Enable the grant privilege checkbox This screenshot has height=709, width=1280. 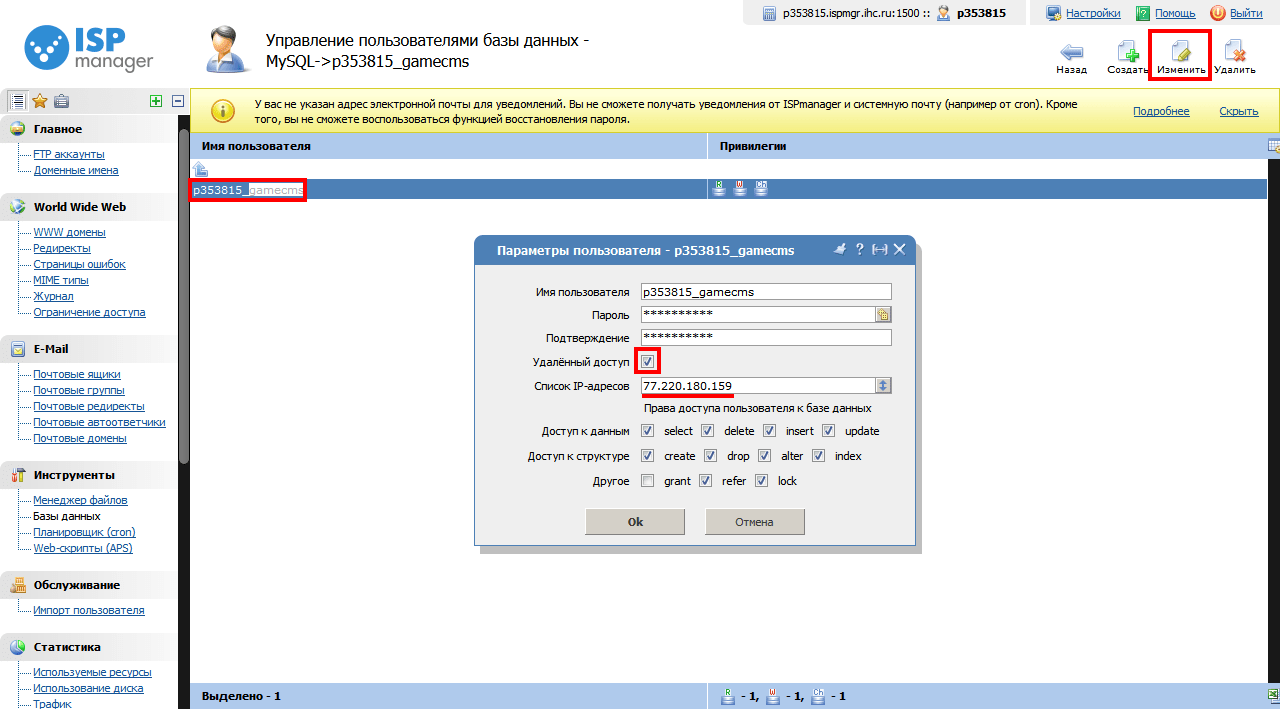click(647, 481)
